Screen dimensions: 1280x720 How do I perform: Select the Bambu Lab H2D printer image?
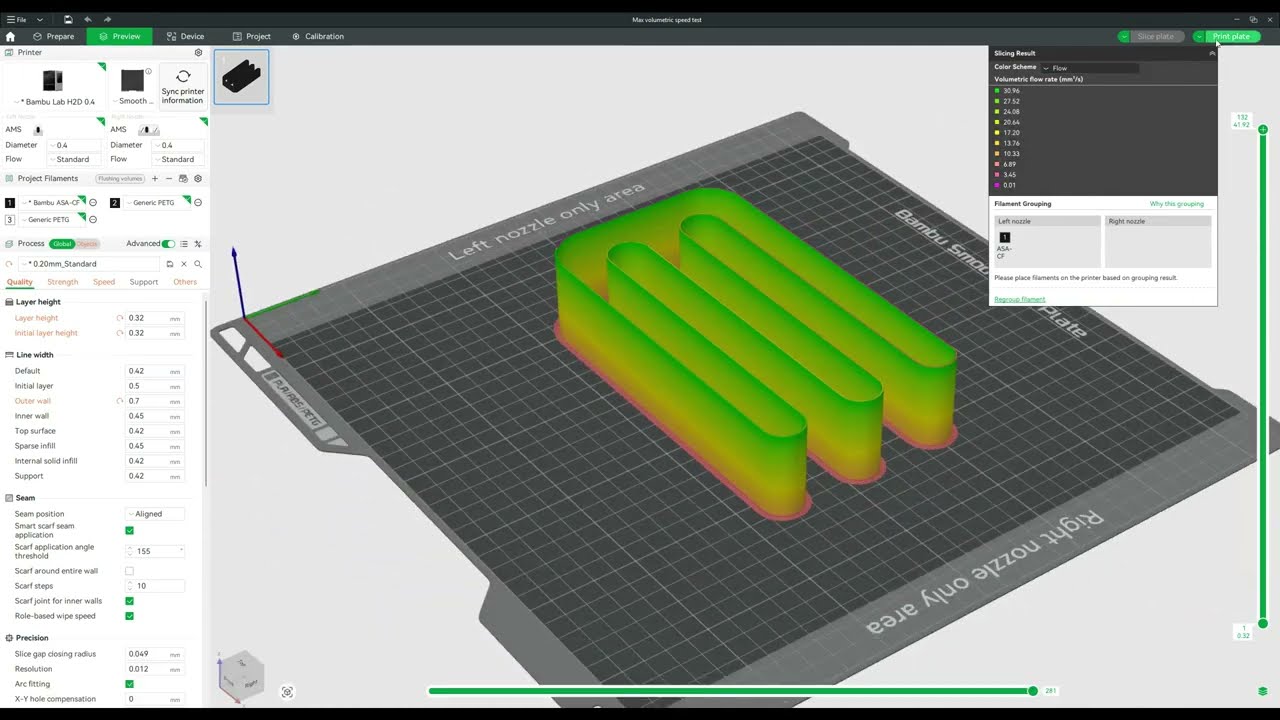coord(53,80)
